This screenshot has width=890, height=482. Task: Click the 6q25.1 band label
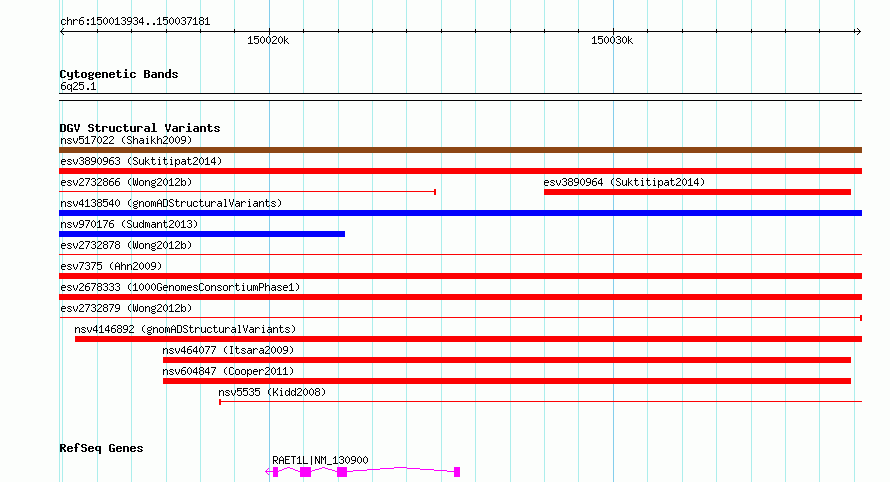click(78, 86)
